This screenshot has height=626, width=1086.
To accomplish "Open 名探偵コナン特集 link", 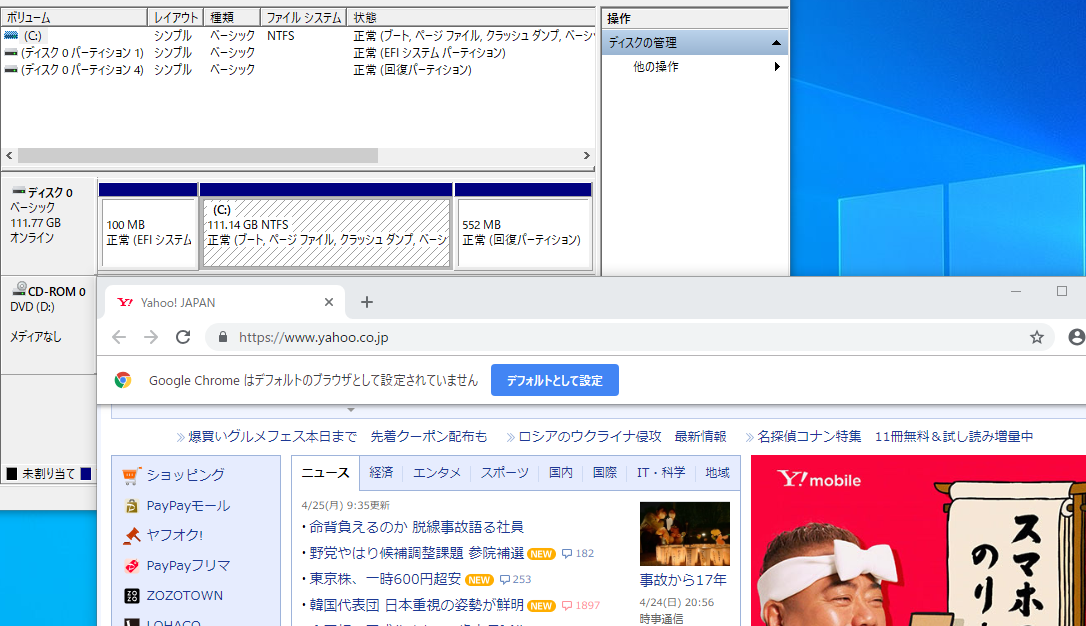I will click(810, 436).
